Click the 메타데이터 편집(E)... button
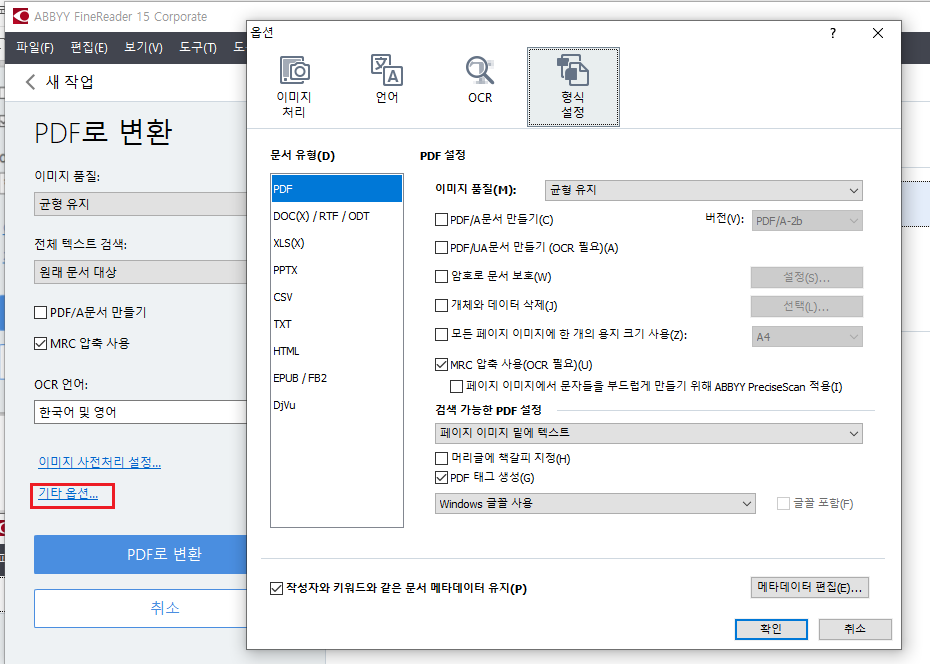The width and height of the screenshot is (930, 664). point(810,588)
